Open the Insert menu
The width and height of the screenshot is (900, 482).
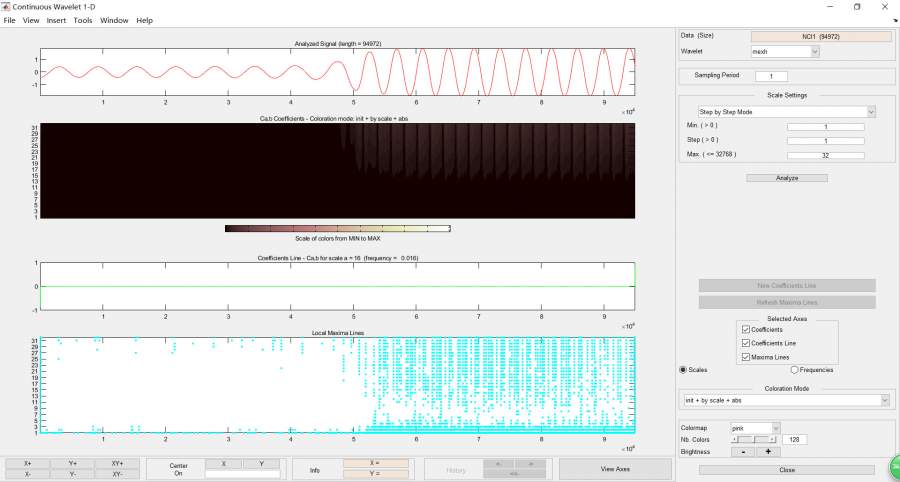[56, 20]
